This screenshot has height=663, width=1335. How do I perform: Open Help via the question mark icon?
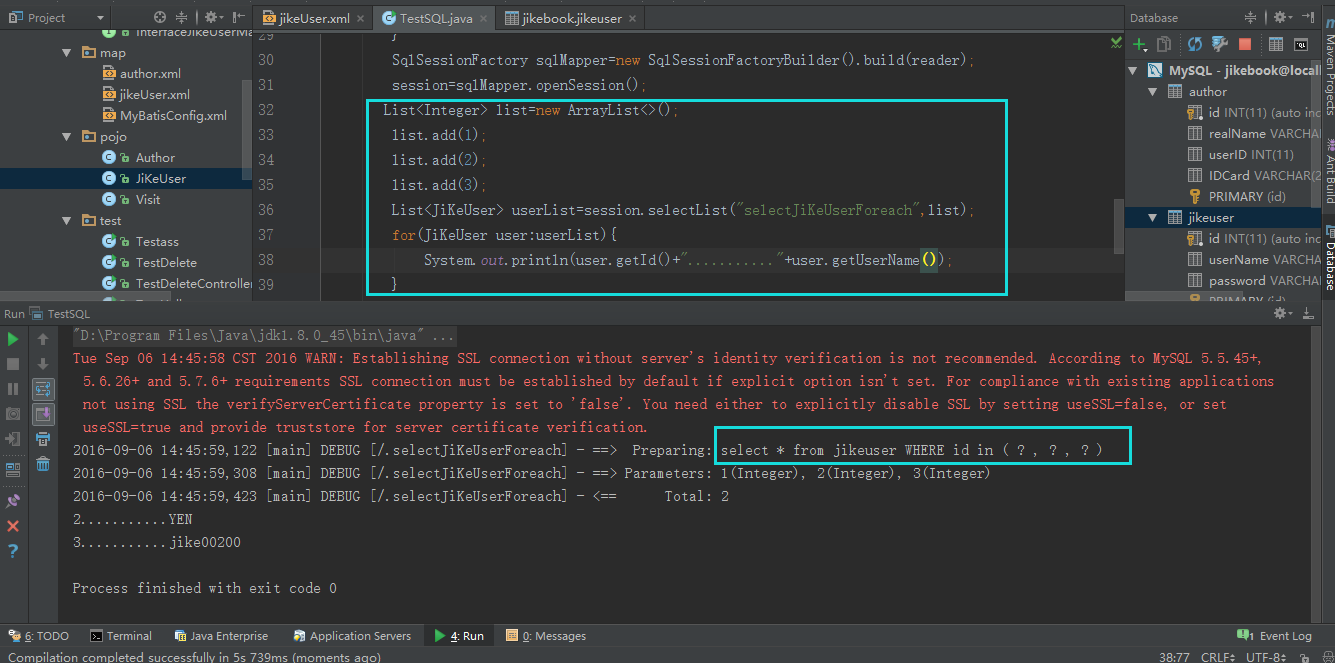click(13, 551)
